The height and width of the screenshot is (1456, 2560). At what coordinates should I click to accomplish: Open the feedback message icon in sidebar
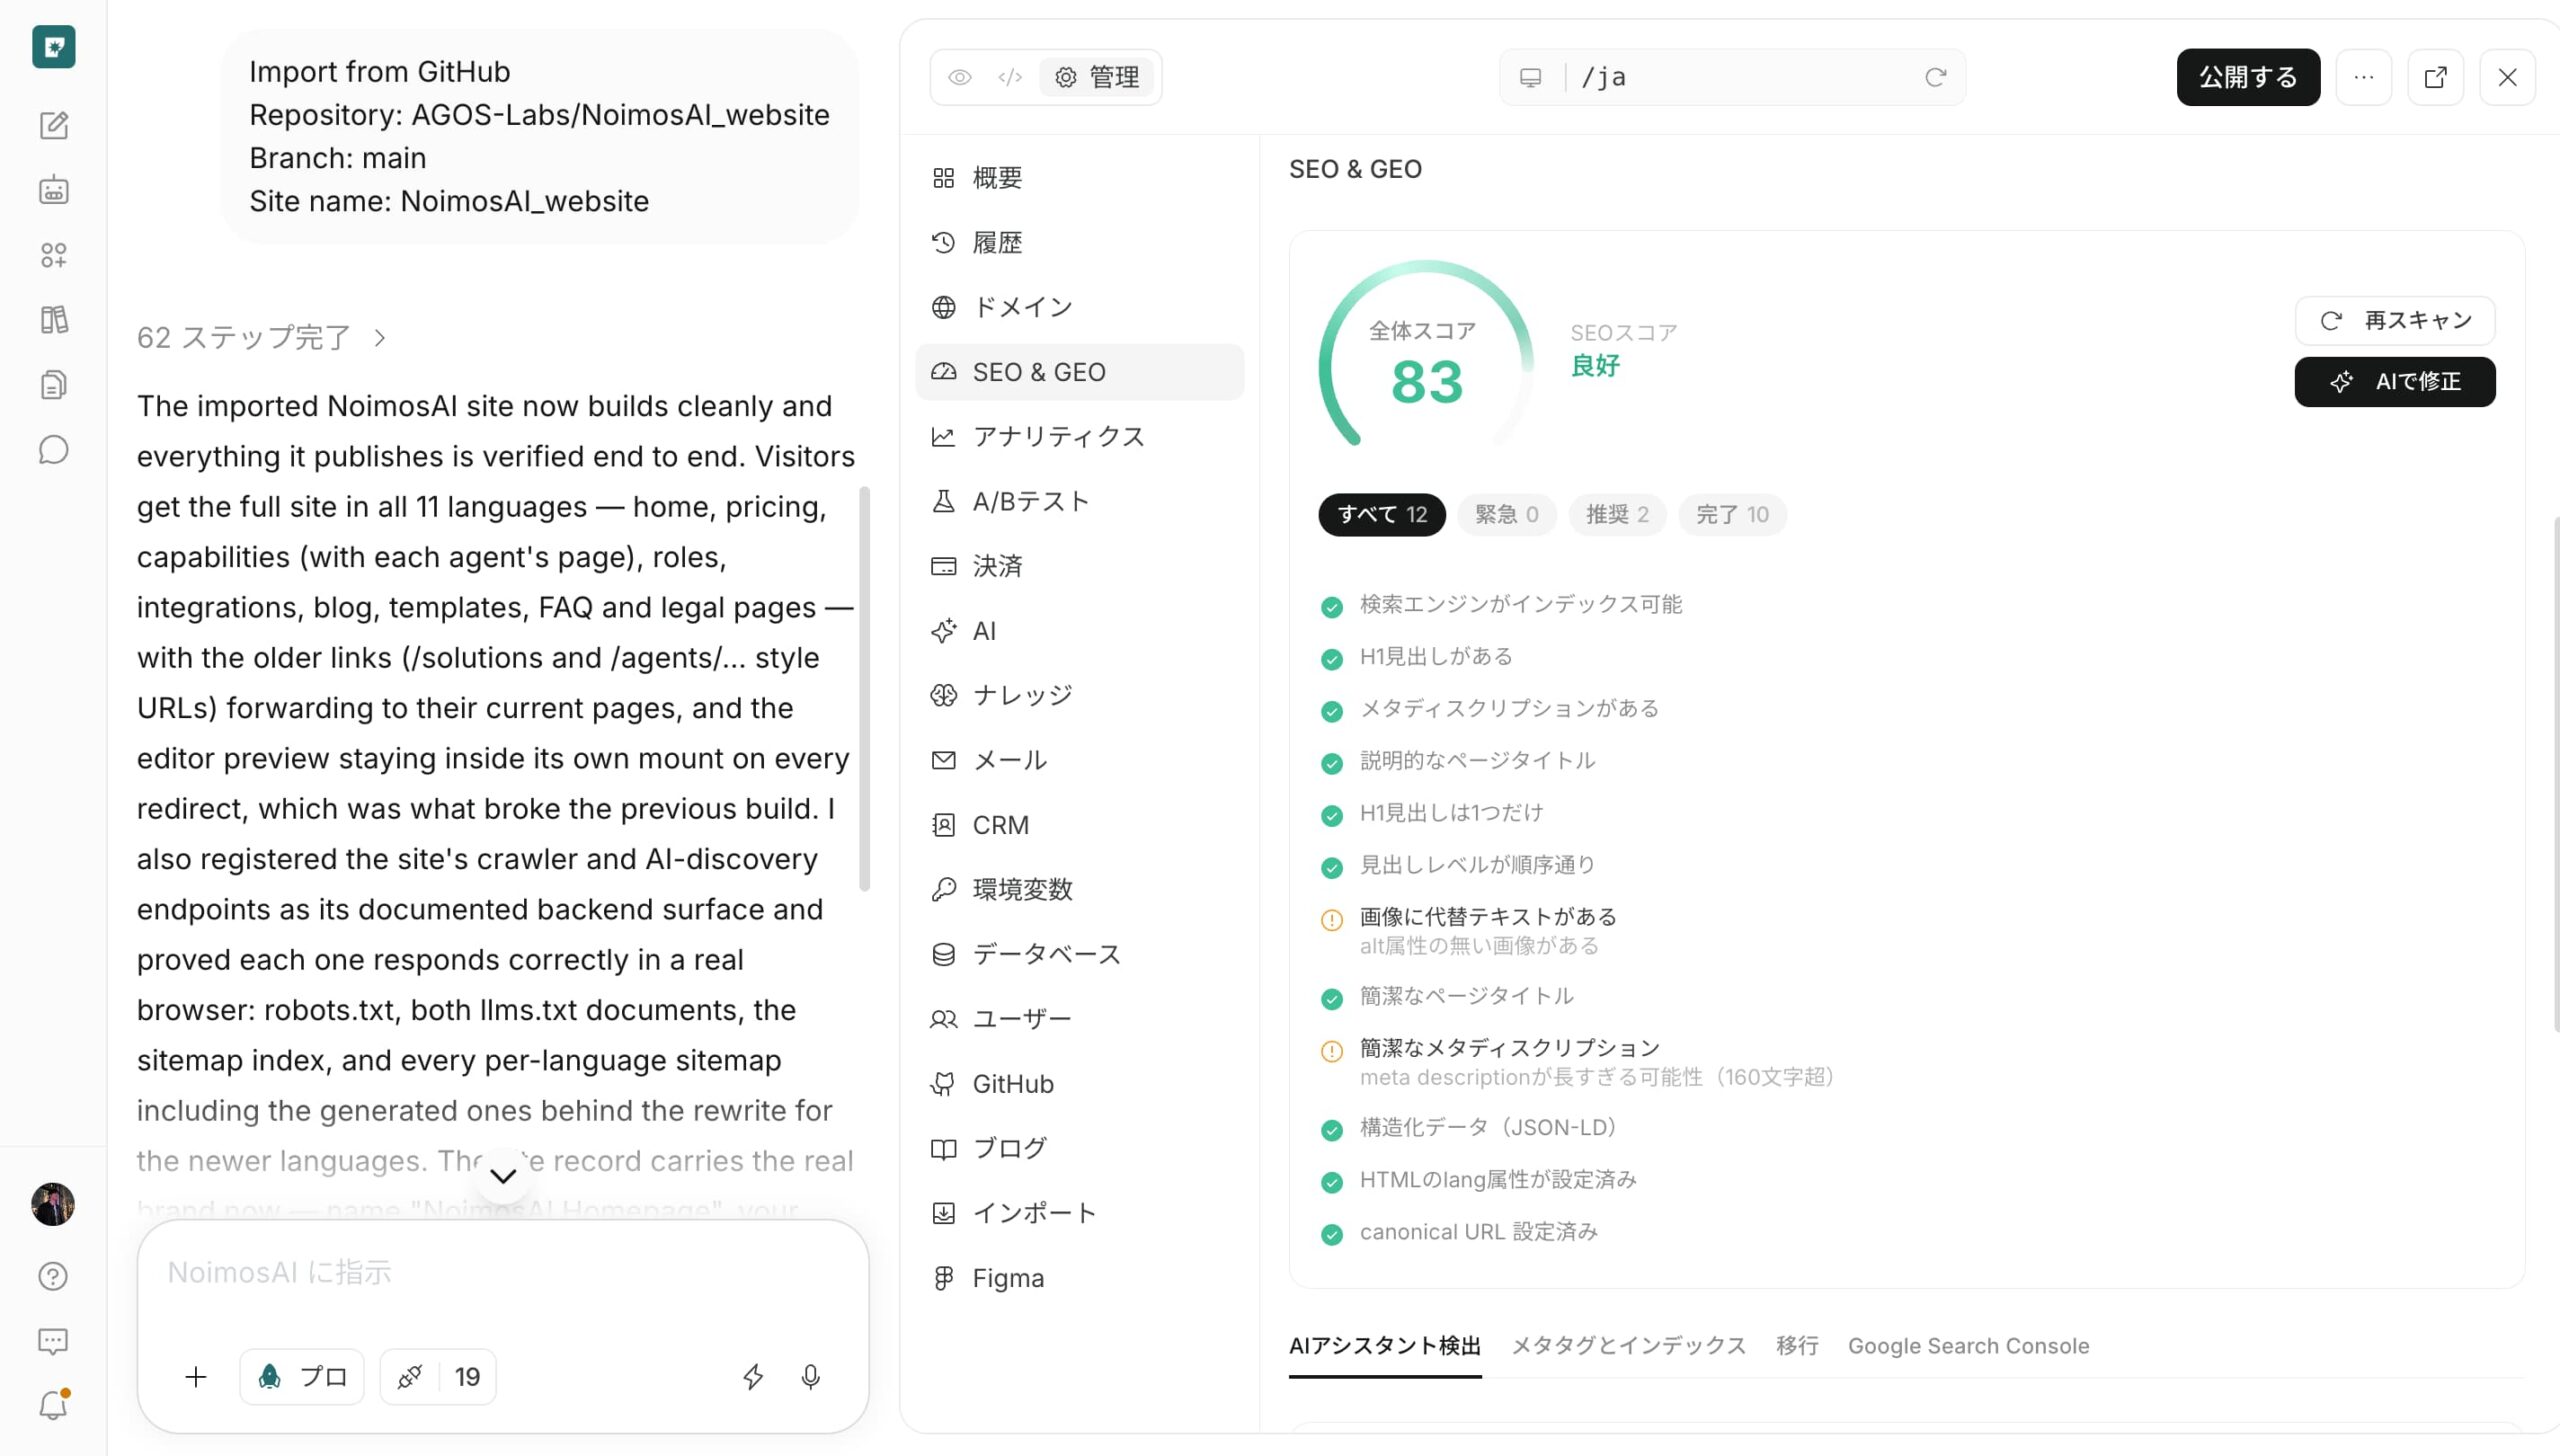(x=53, y=1341)
